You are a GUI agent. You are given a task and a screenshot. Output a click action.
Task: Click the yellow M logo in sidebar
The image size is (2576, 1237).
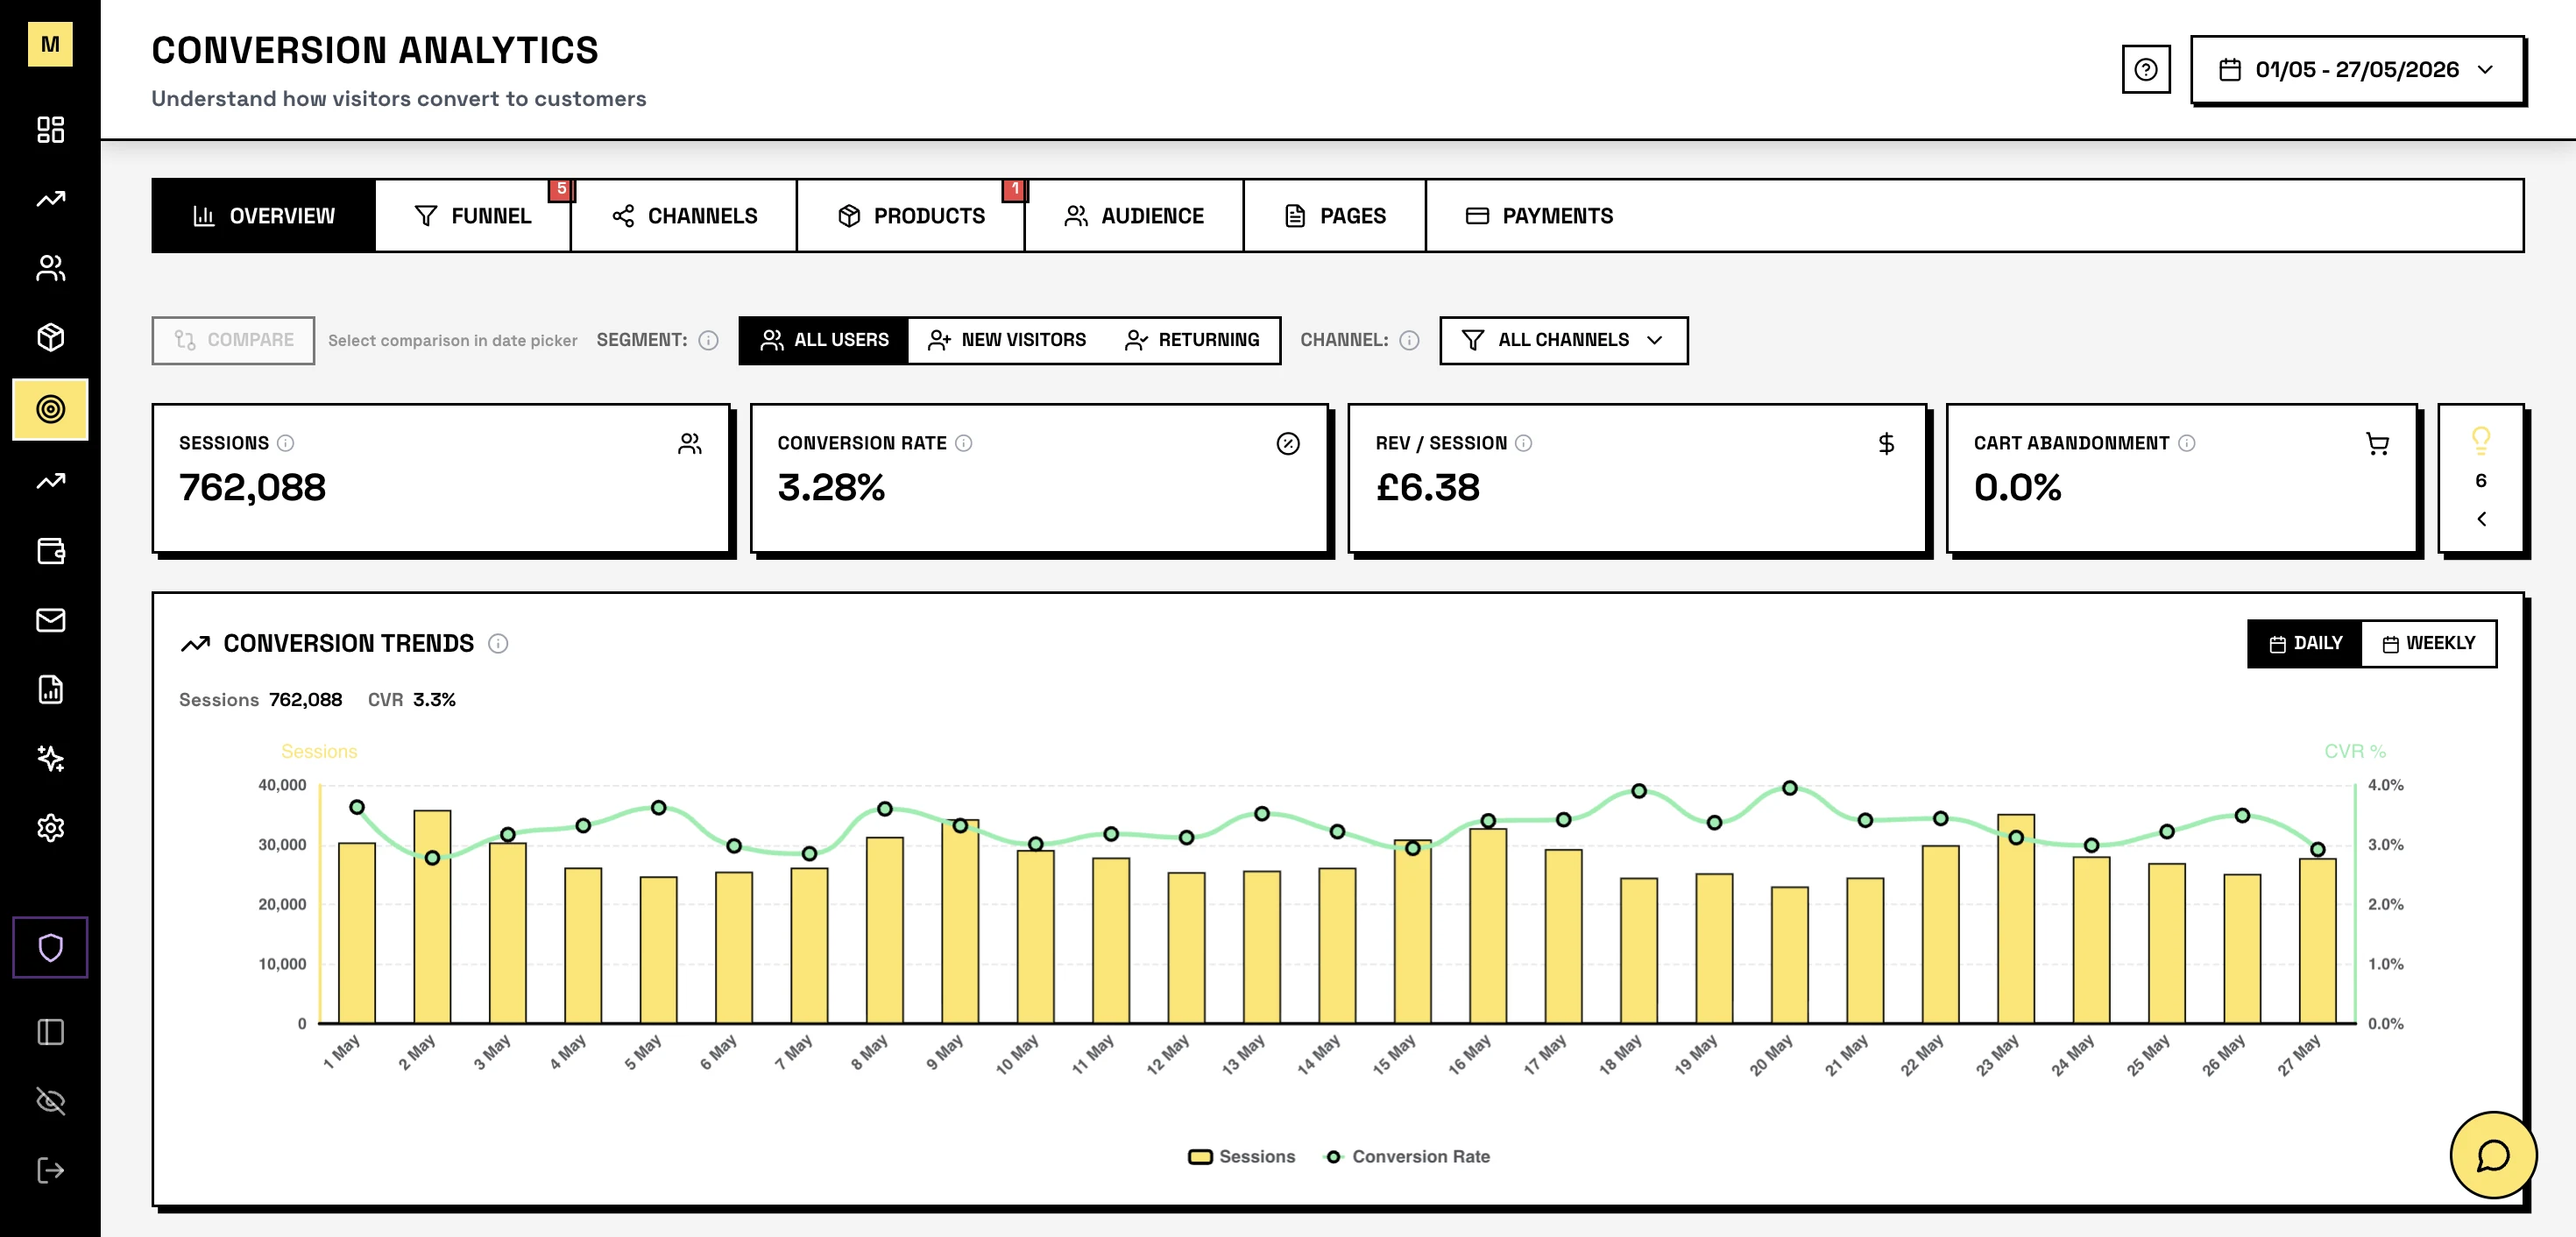50,44
